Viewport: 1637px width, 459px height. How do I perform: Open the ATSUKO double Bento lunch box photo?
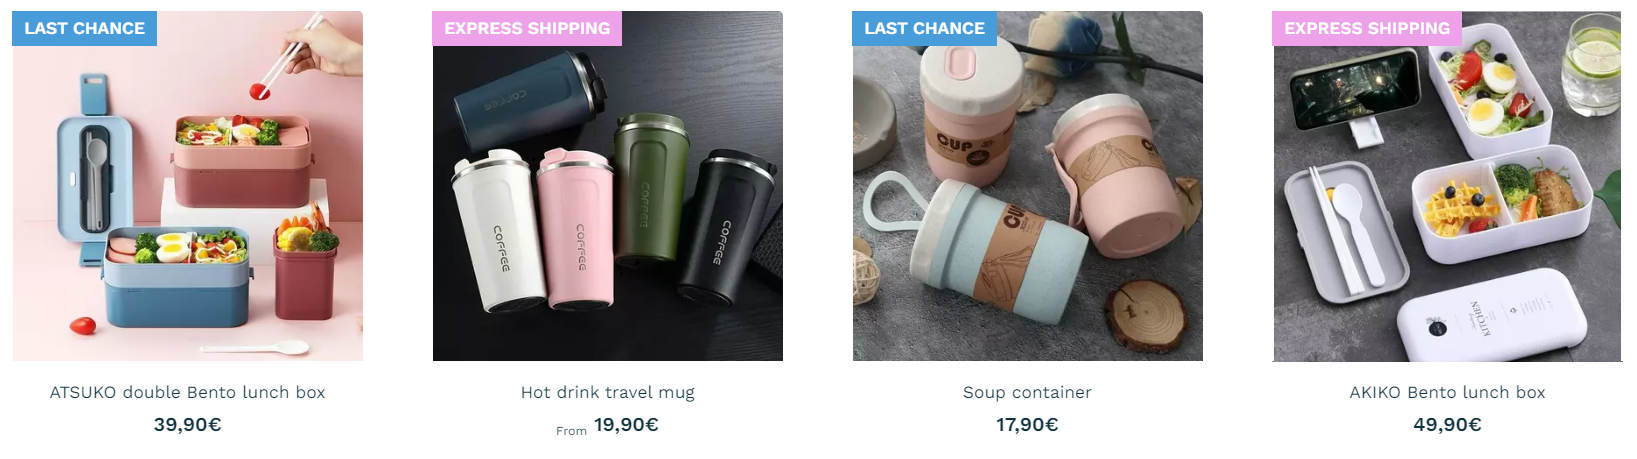pos(188,186)
